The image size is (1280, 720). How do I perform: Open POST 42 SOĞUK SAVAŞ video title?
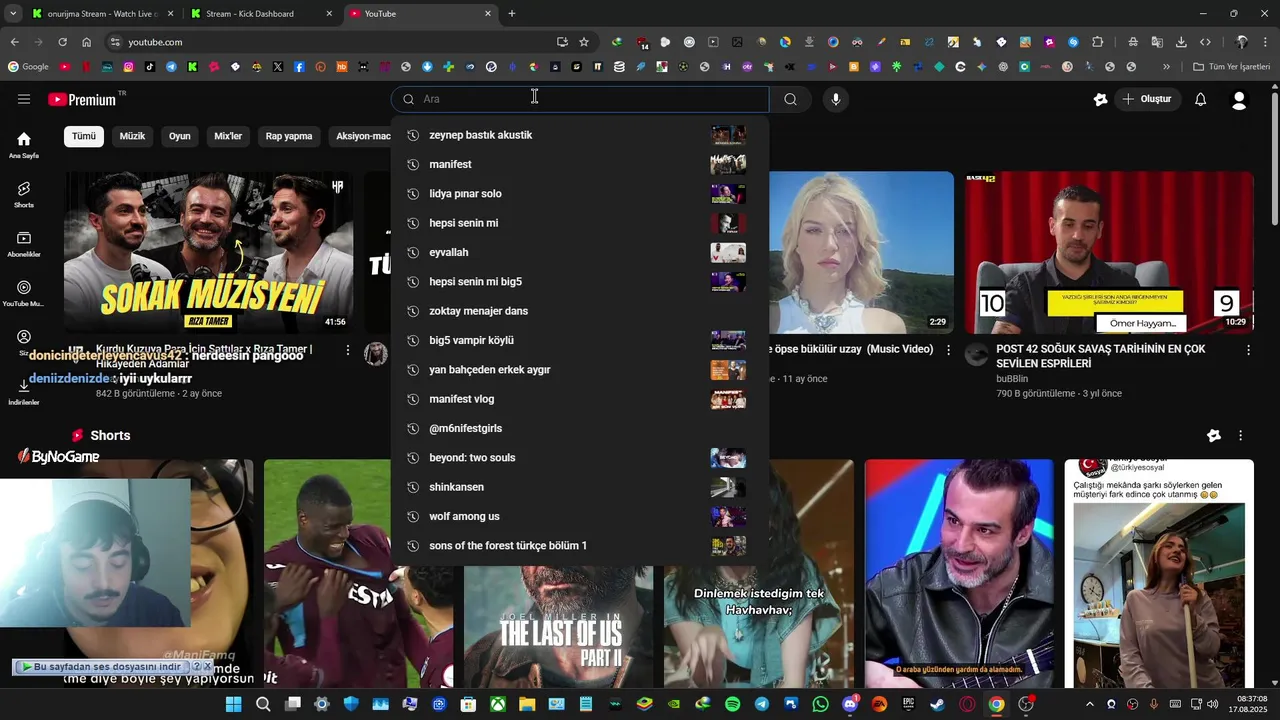1100,356
